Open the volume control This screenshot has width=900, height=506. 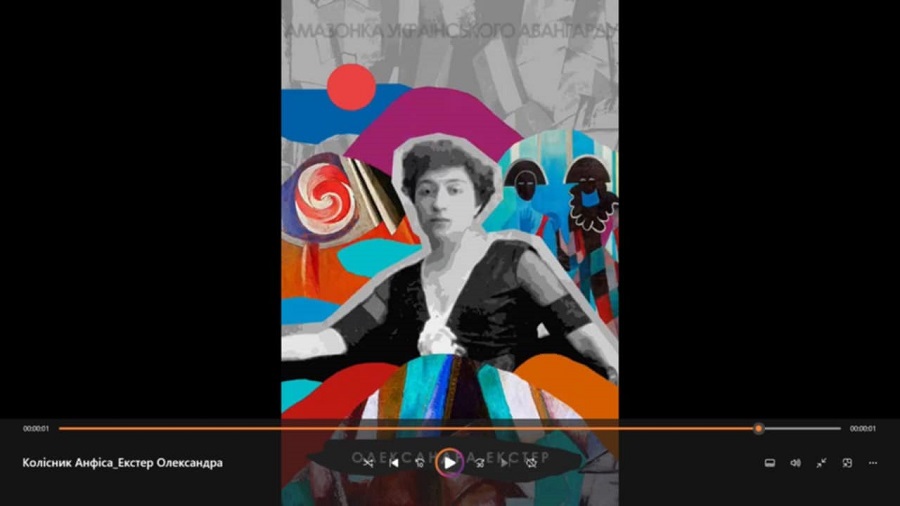click(x=796, y=462)
